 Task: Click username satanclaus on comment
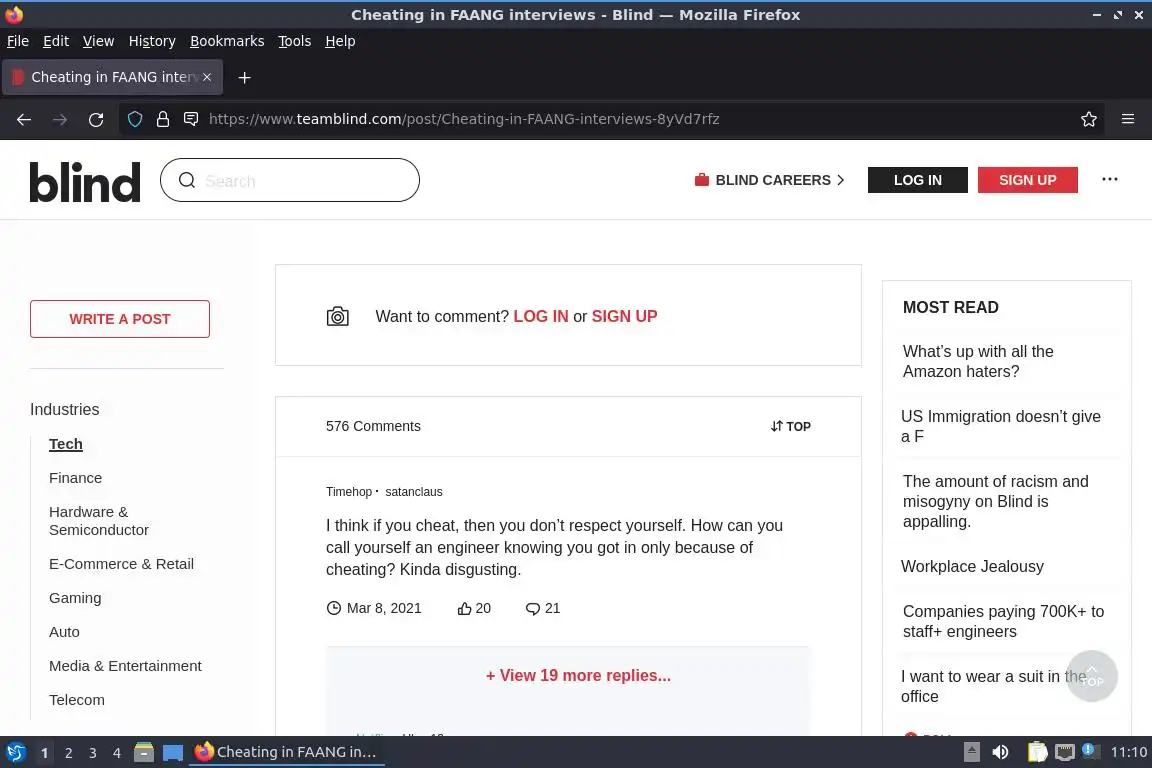point(414,492)
